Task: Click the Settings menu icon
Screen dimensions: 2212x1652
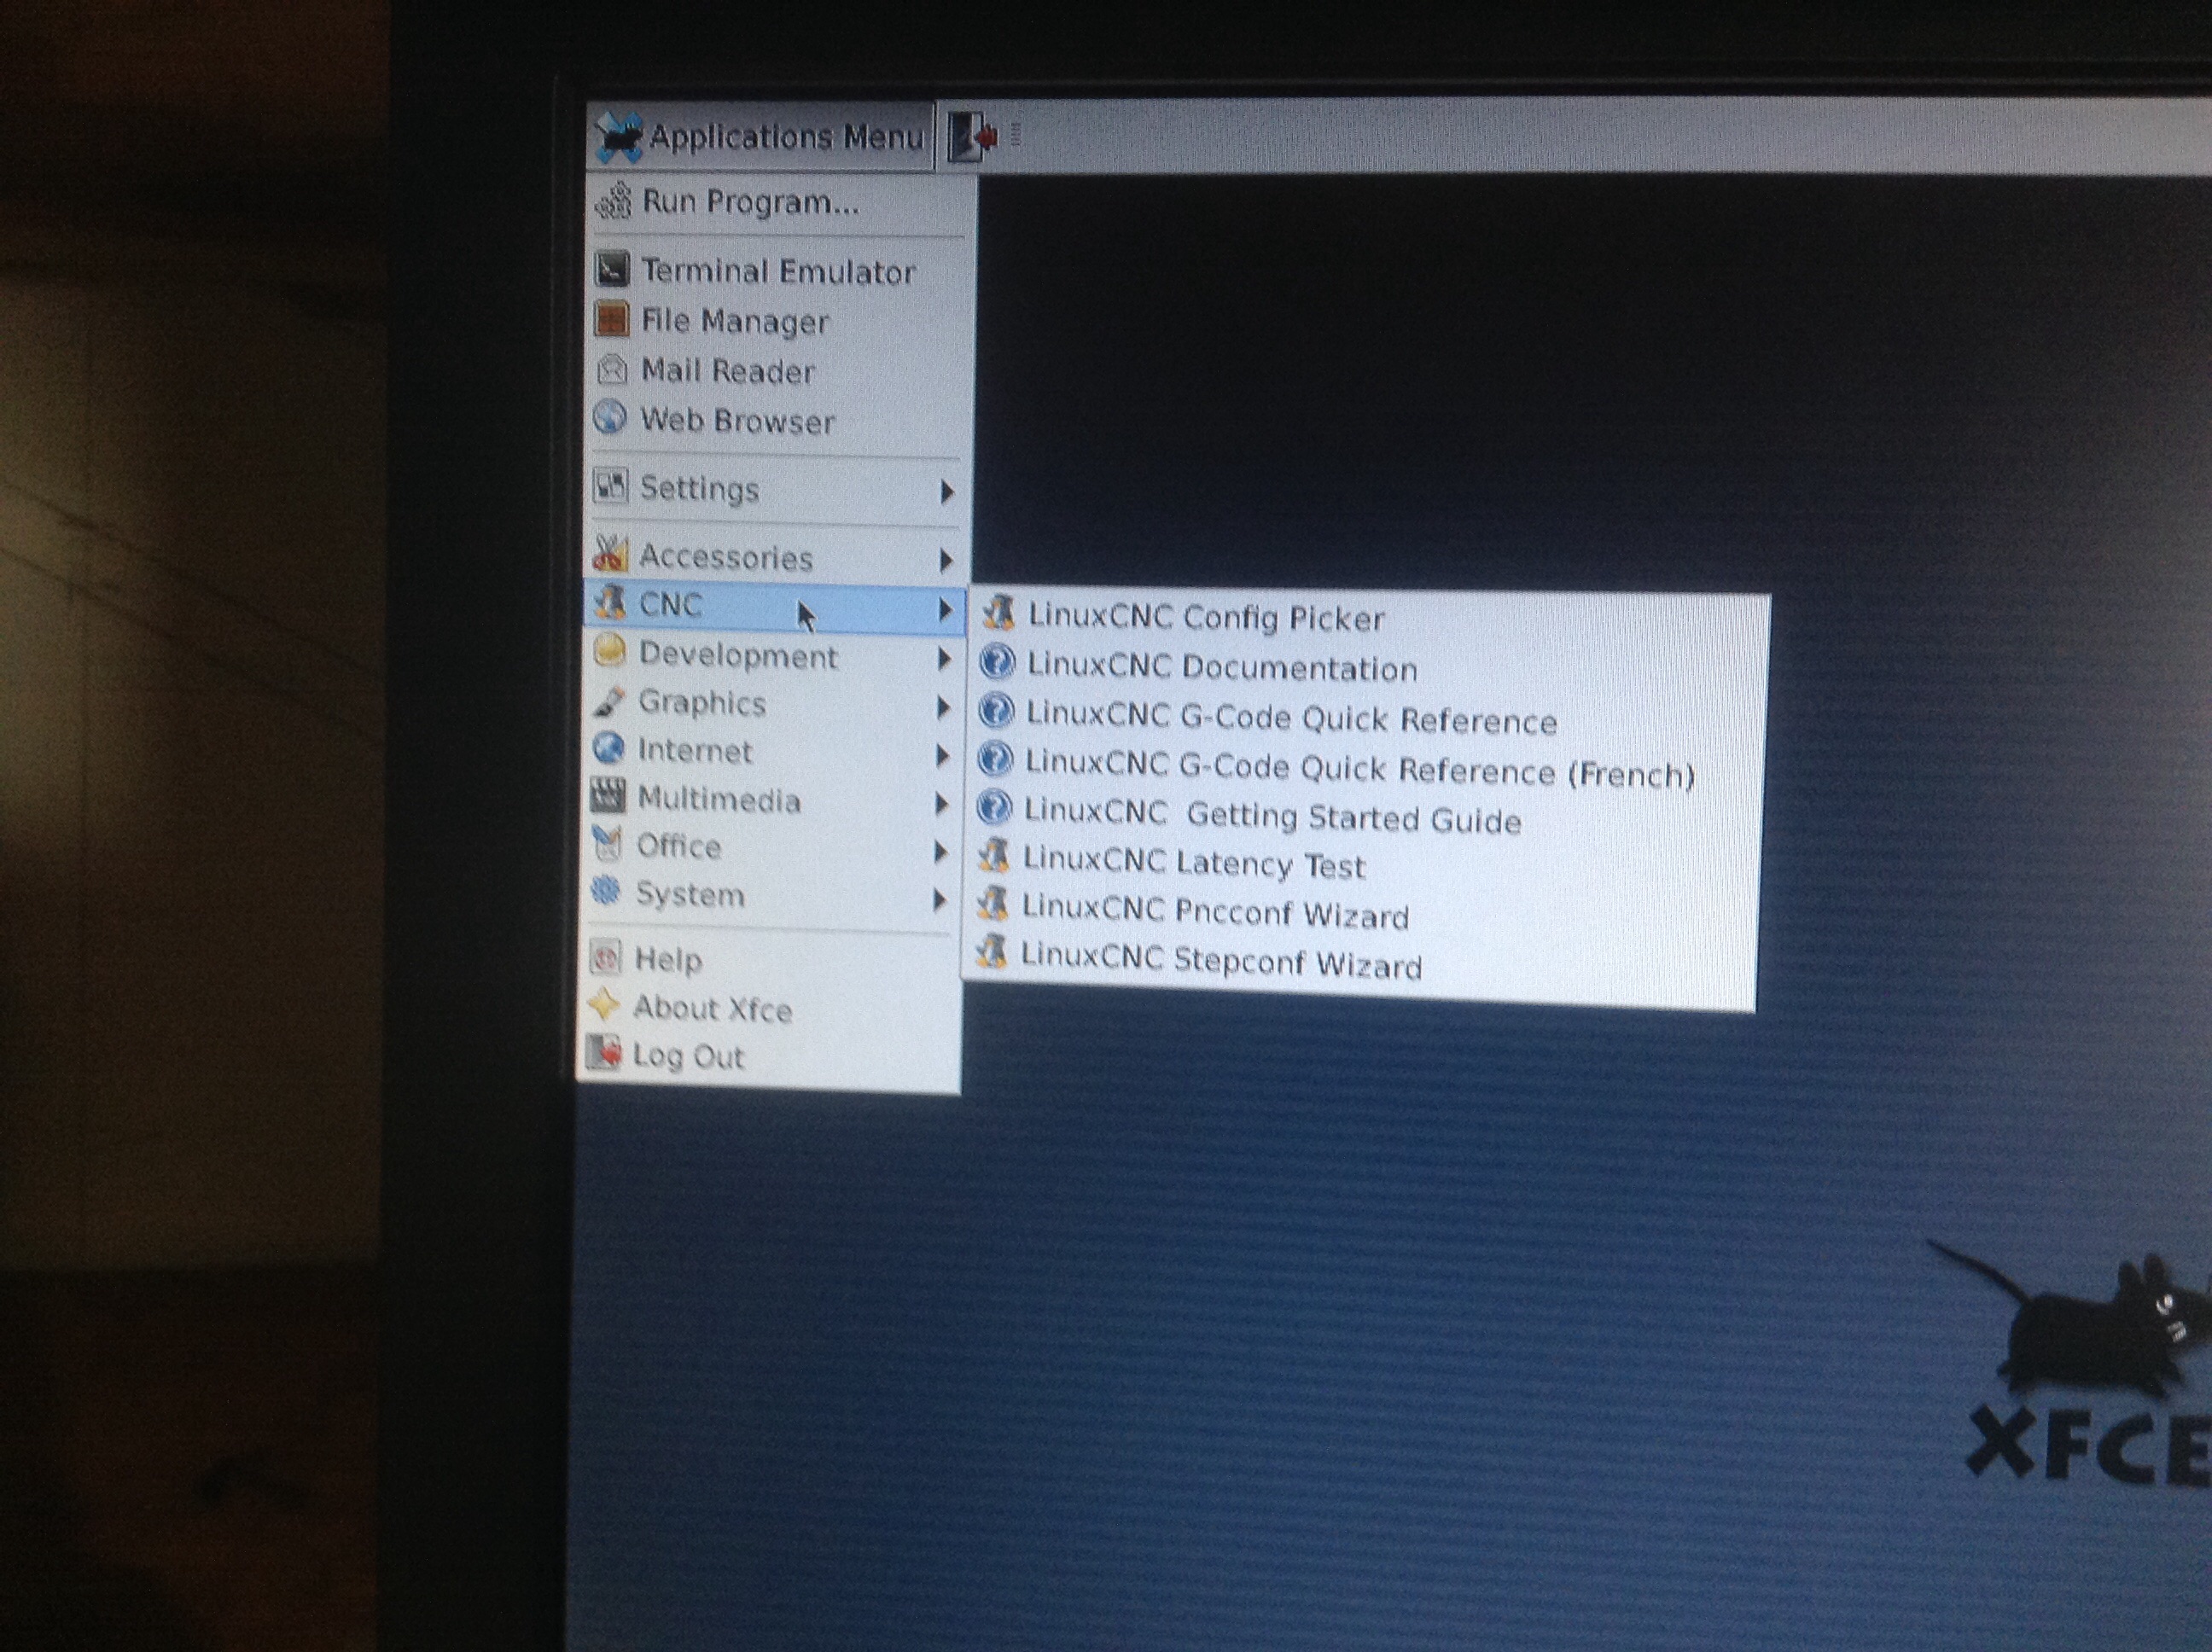Action: click(611, 486)
